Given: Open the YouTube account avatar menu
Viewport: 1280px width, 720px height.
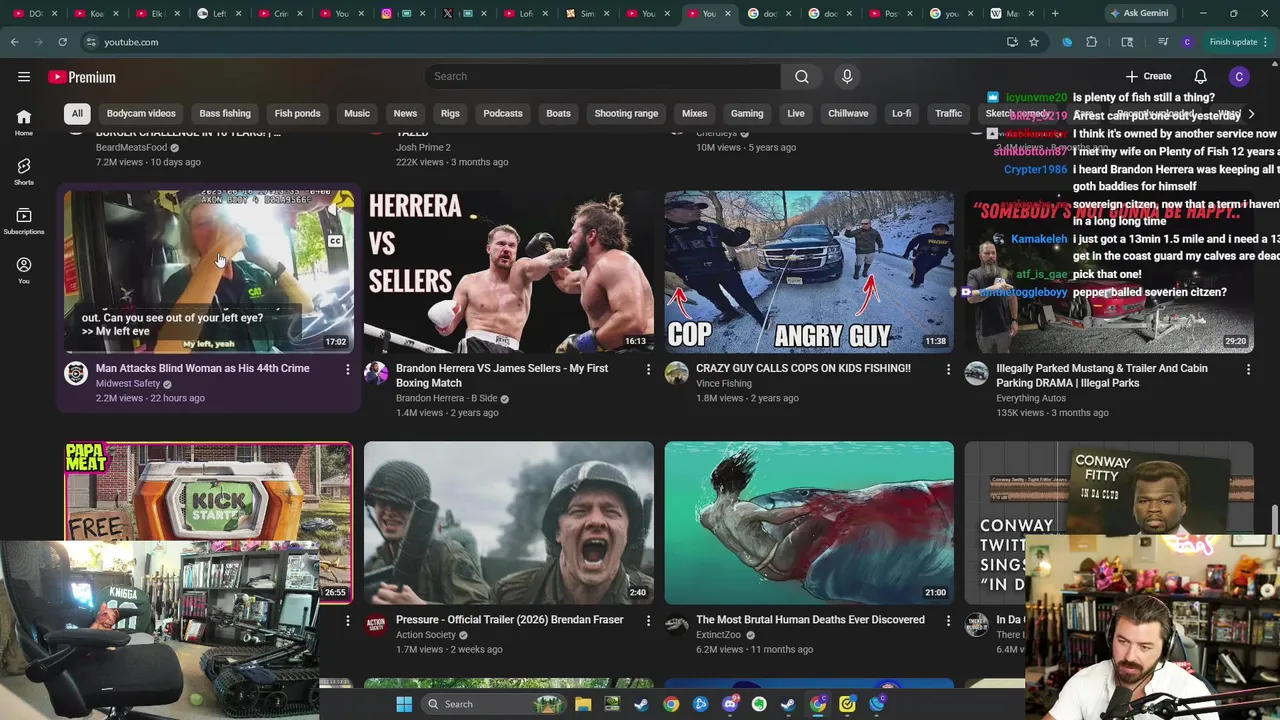Looking at the screenshot, I should pos(1239,77).
